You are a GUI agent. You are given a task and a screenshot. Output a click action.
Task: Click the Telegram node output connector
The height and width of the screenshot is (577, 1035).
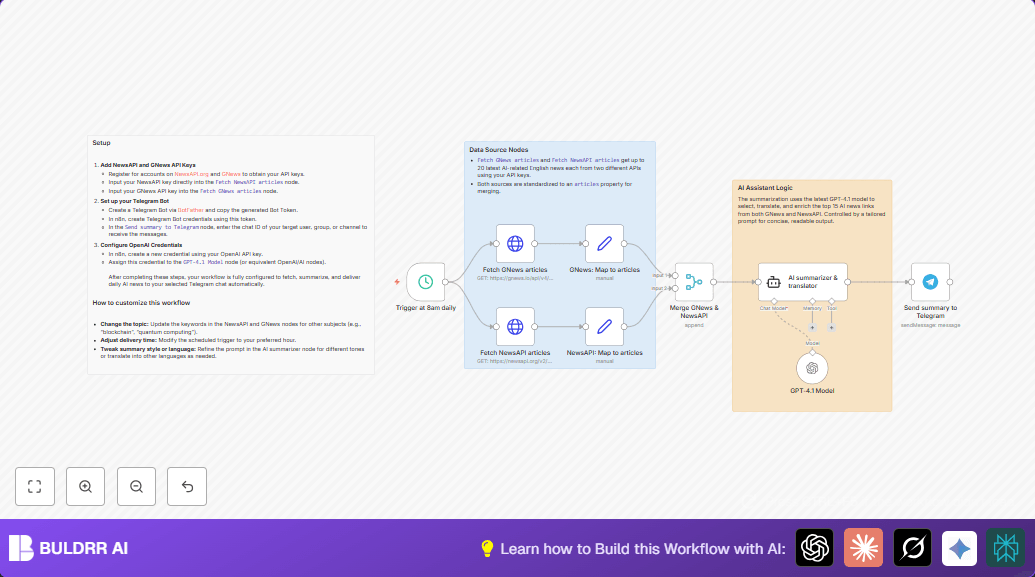[x=950, y=282]
